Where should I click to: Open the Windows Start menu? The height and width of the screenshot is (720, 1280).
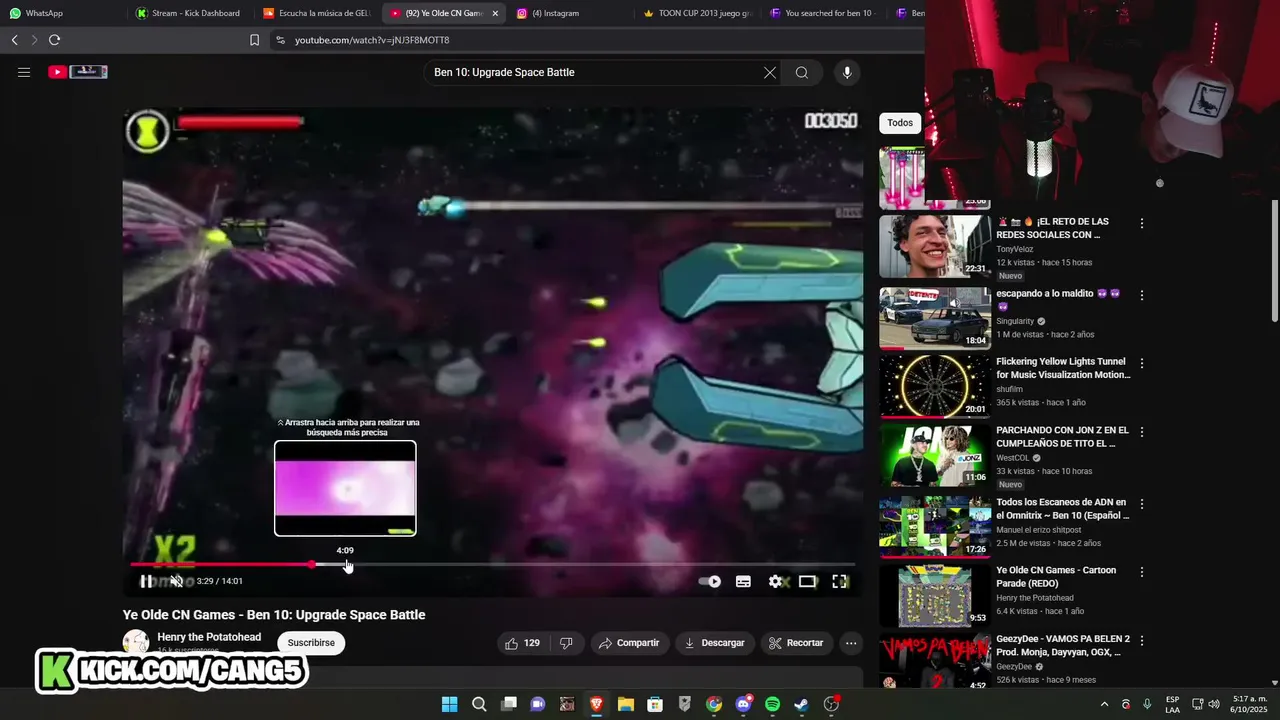[450, 704]
